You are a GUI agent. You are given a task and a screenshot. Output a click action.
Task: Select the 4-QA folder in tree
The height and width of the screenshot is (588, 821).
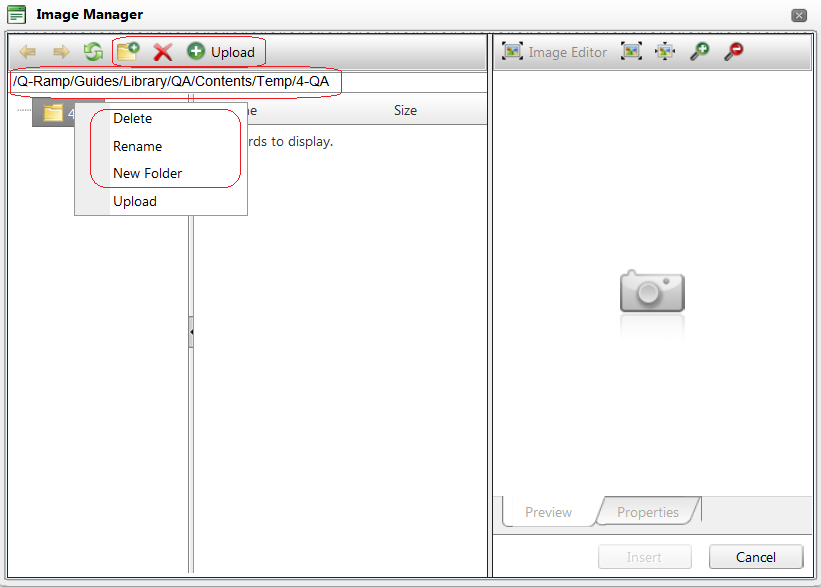[x=54, y=113]
